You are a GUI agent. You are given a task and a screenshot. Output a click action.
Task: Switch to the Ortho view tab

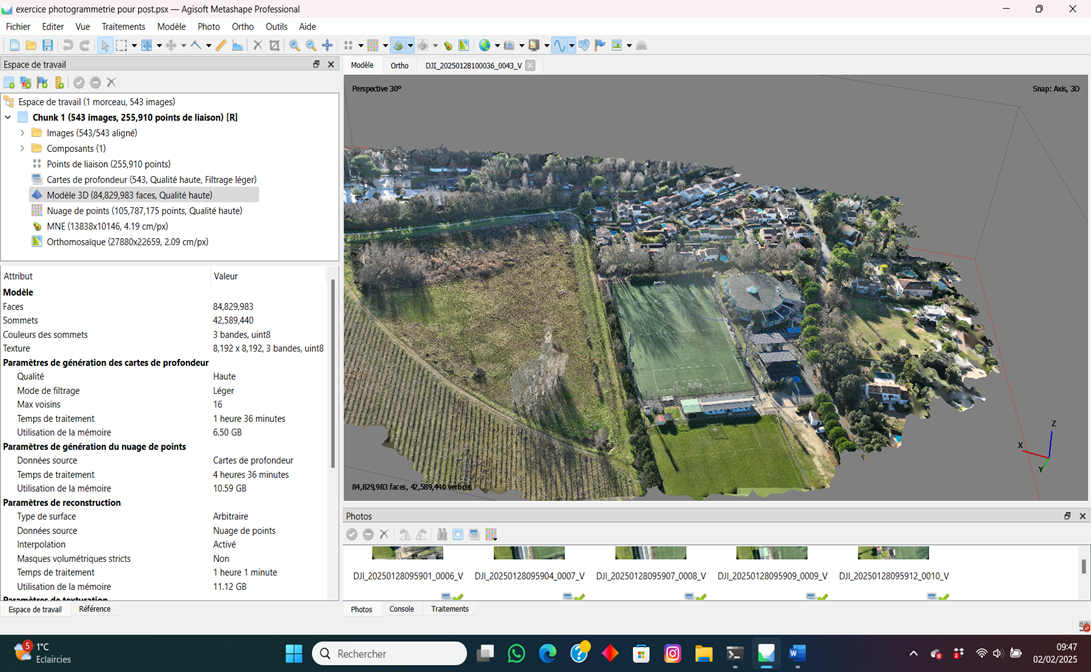pyautogui.click(x=399, y=65)
